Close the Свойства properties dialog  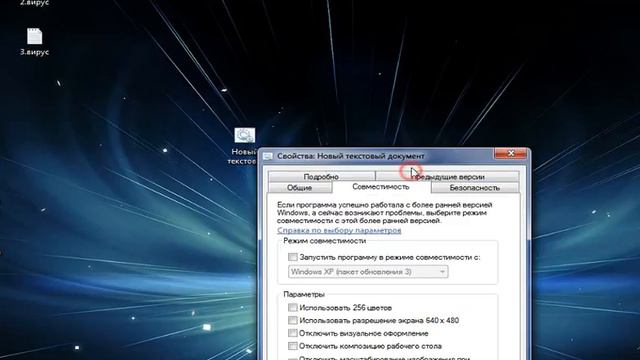(510, 153)
